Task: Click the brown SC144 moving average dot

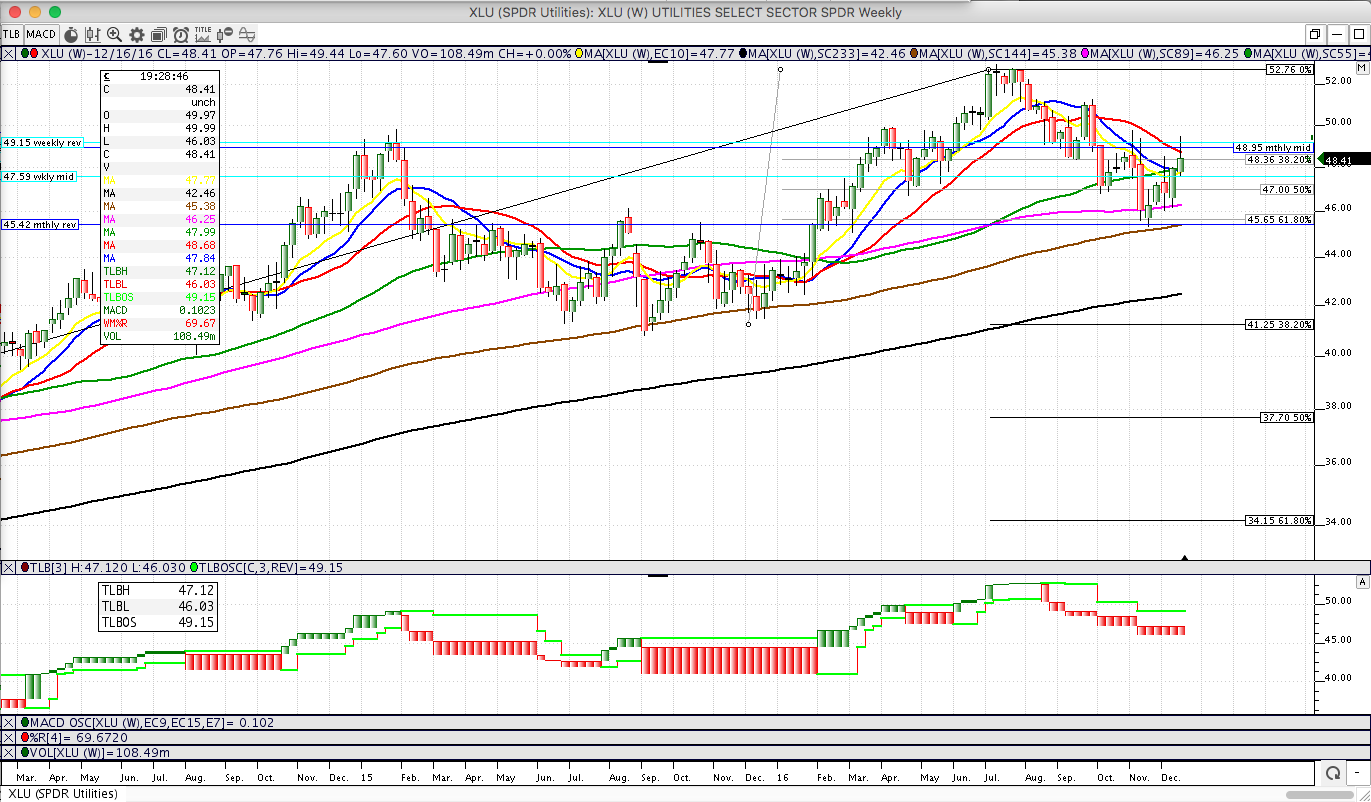Action: click(x=916, y=52)
